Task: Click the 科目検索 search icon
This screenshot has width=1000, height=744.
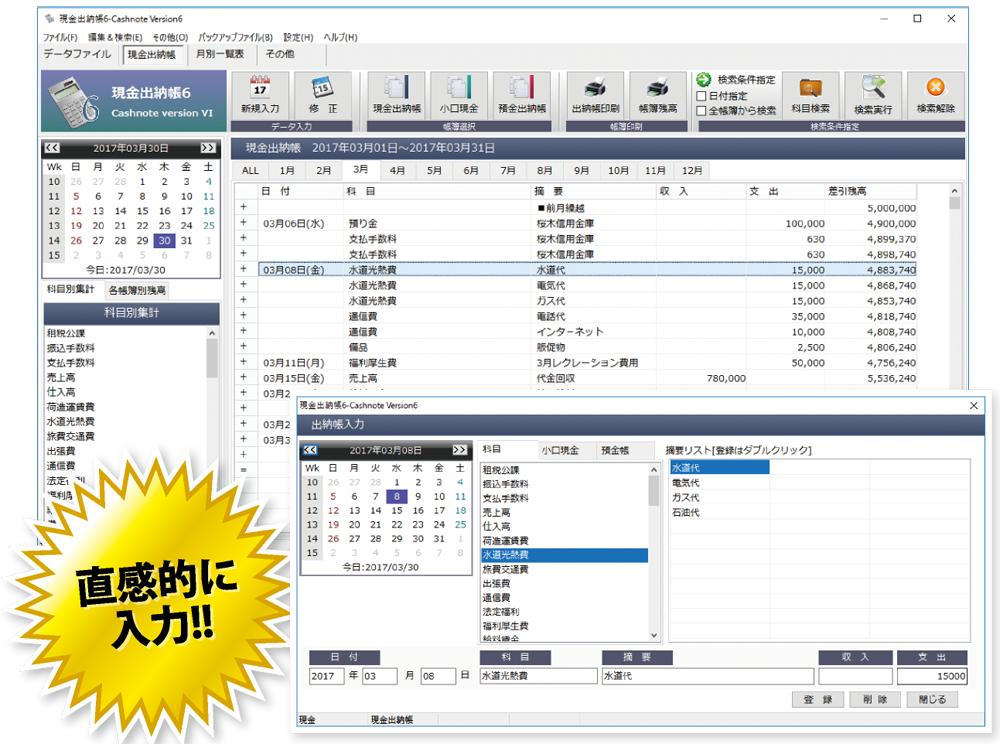Action: [x=810, y=88]
